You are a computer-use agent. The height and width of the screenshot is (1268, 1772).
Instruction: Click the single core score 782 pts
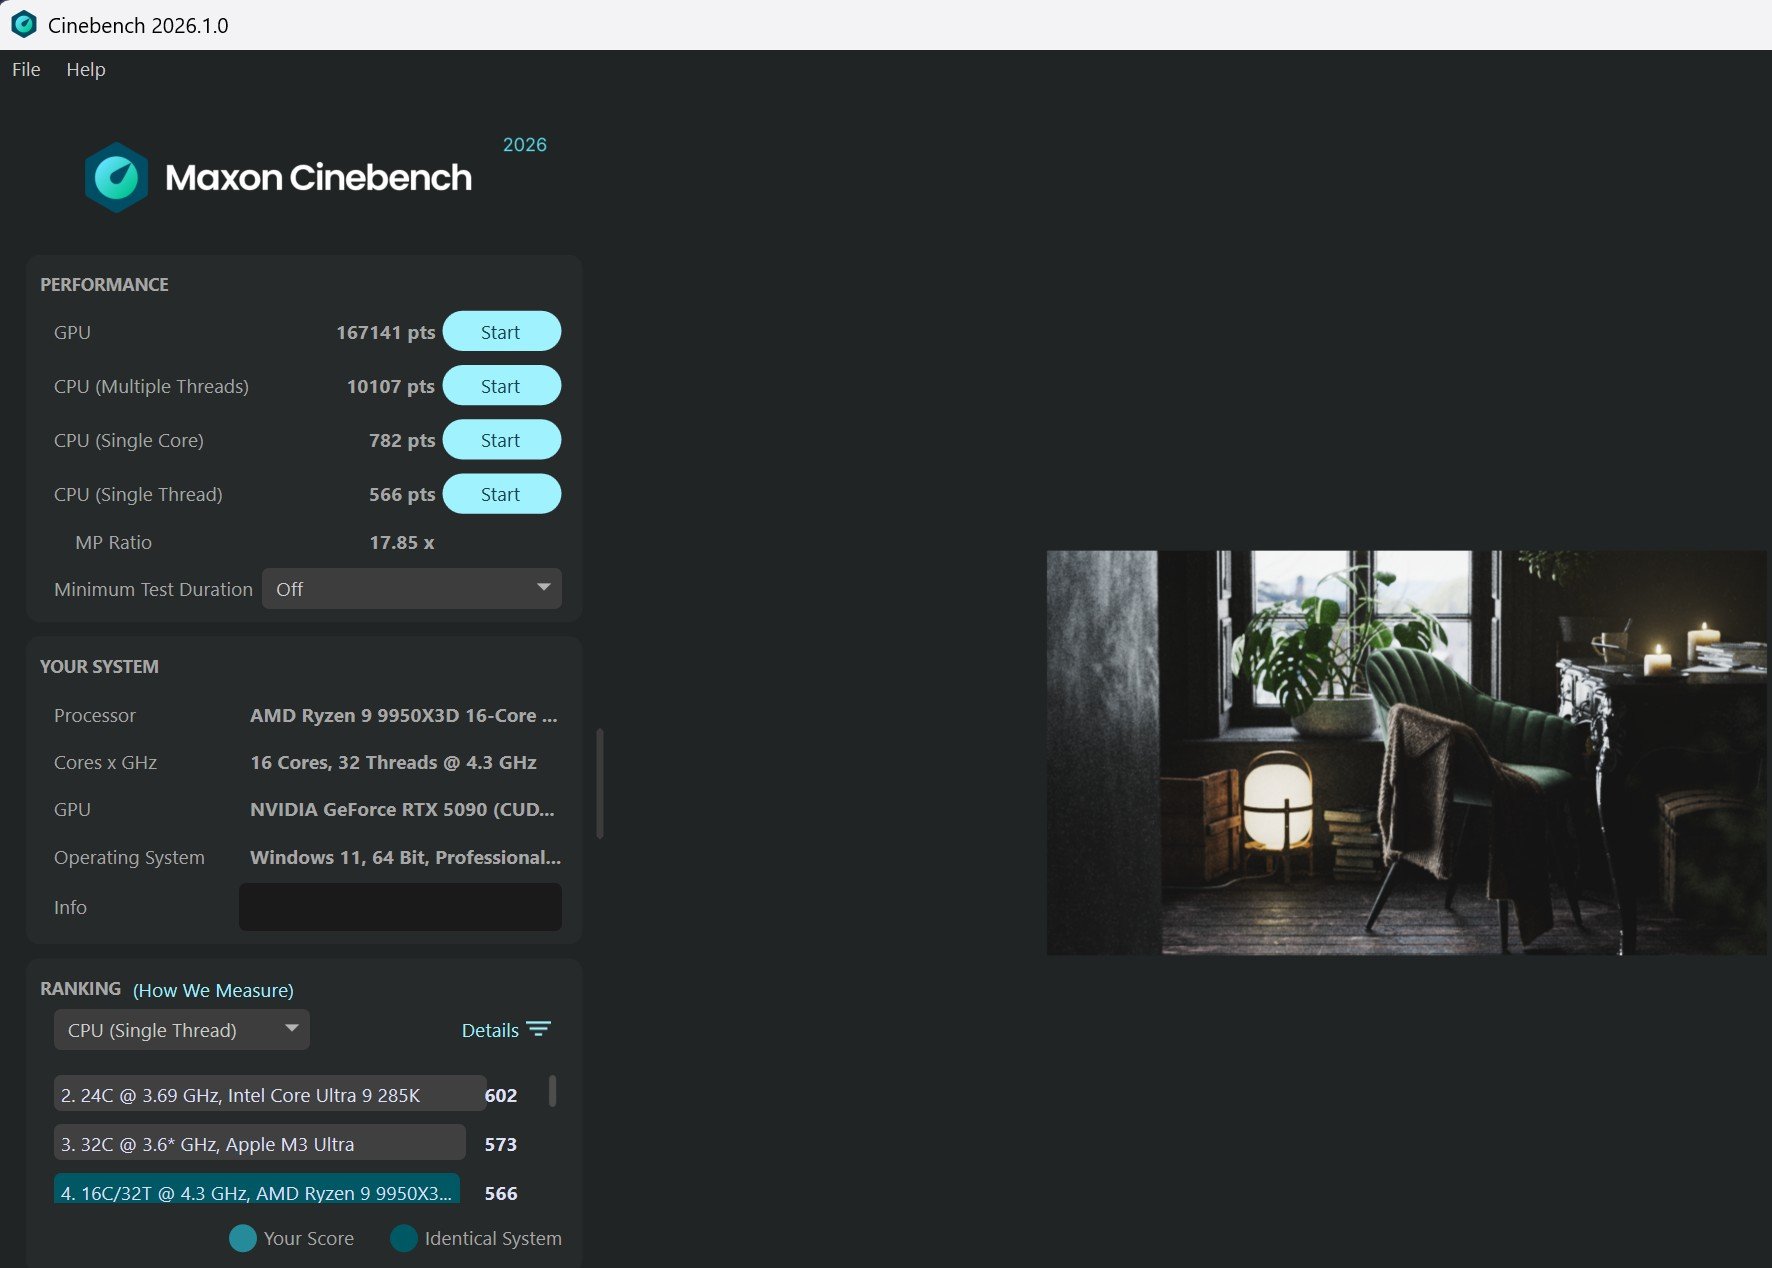click(402, 440)
